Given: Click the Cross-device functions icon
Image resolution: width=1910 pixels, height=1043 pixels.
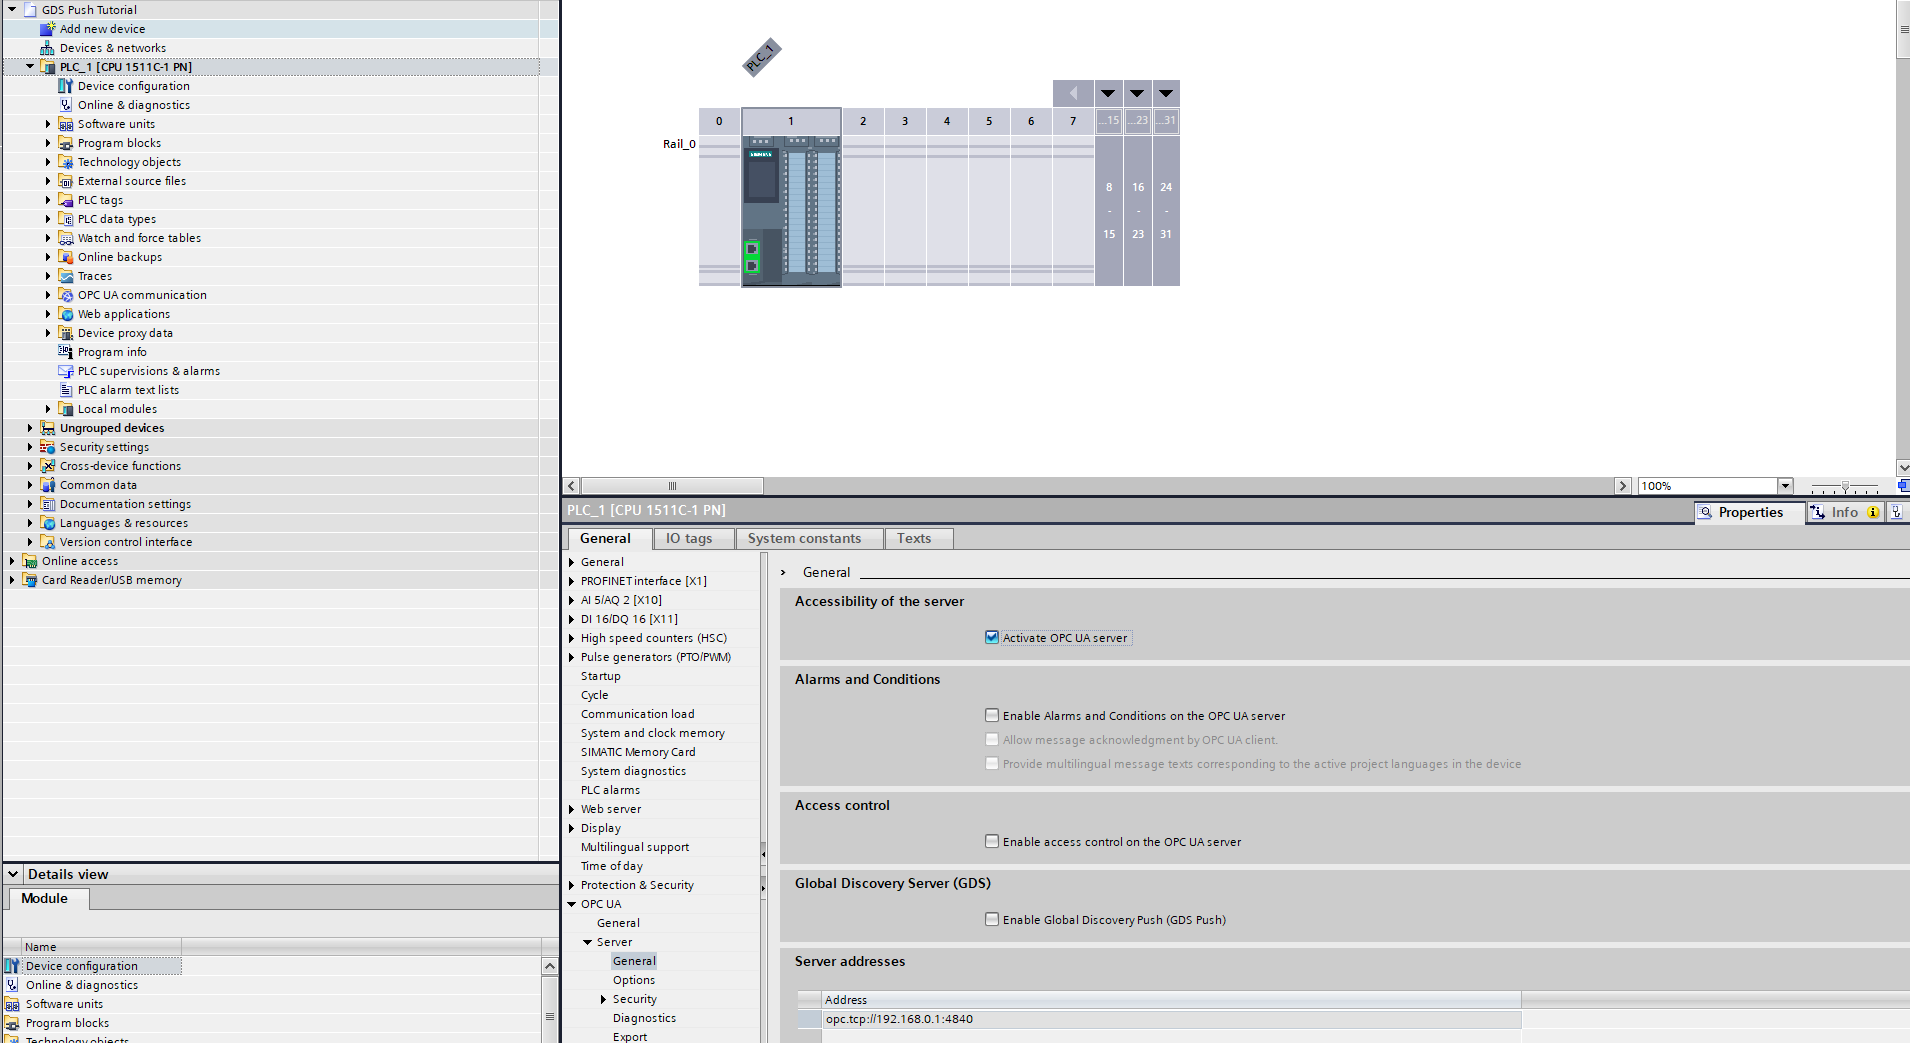Looking at the screenshot, I should [x=47, y=466].
